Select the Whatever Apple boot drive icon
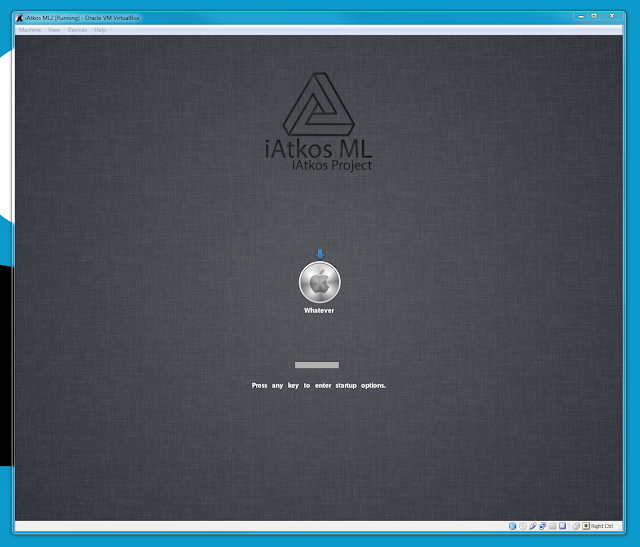Screen dimensions: 640x547 (319, 282)
